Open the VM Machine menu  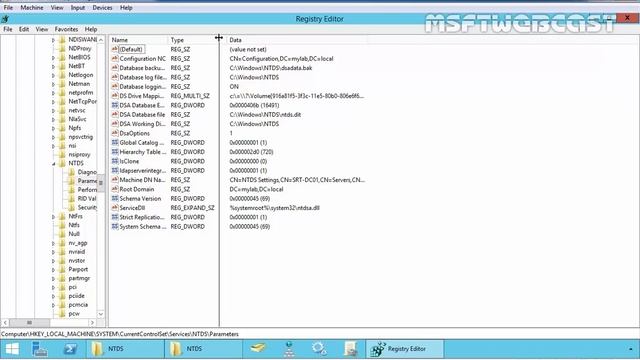click(32, 8)
